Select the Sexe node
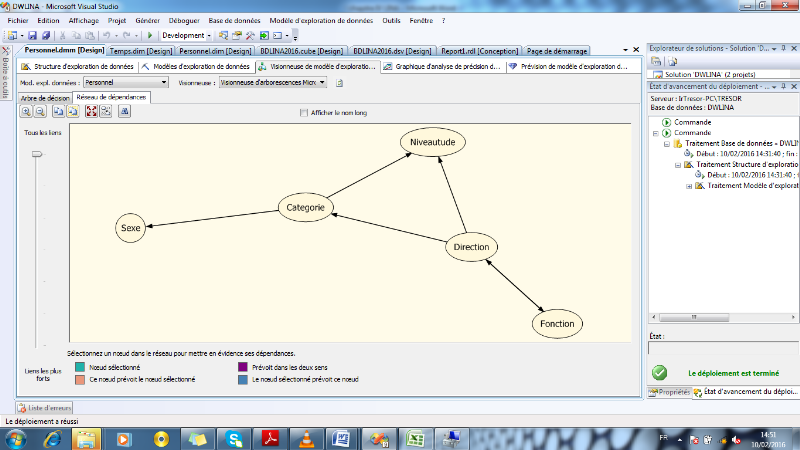This screenshot has height=450, width=800. (131, 228)
